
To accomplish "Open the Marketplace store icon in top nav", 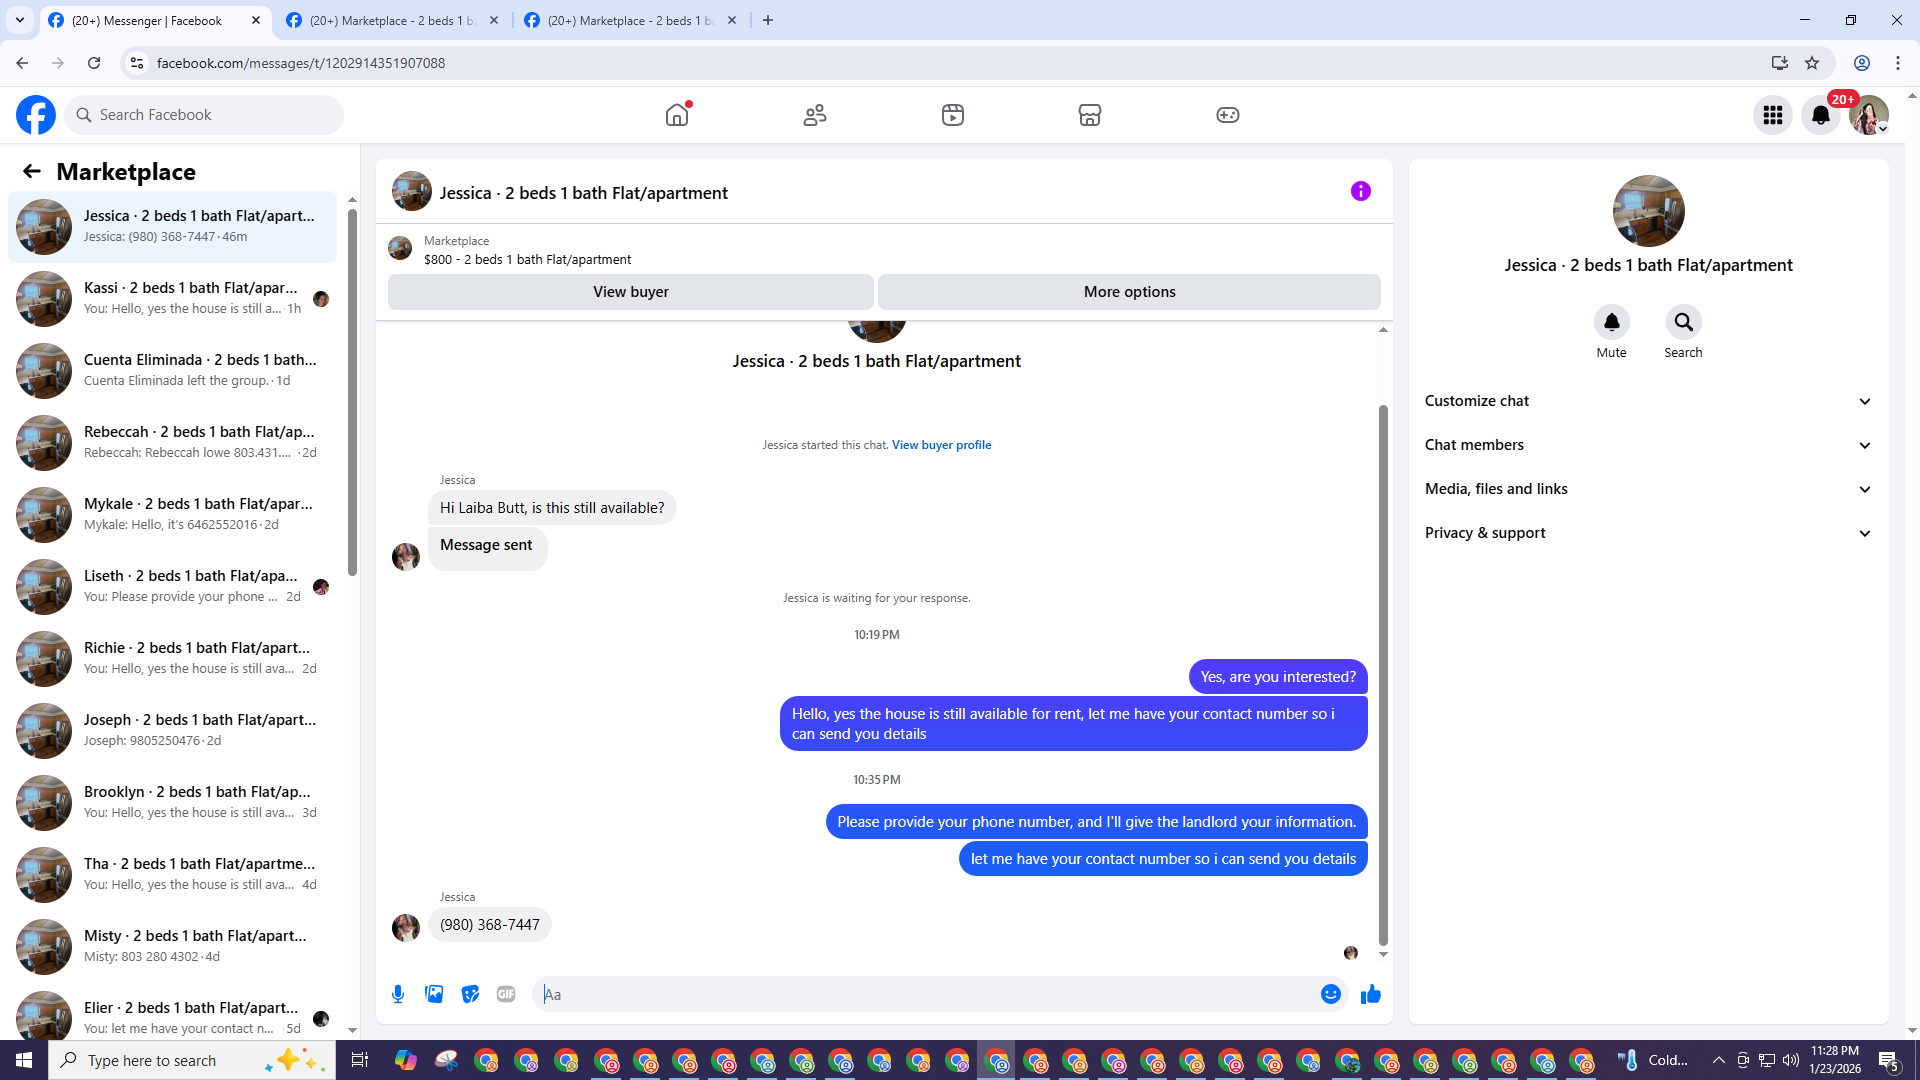I will click(x=1090, y=115).
